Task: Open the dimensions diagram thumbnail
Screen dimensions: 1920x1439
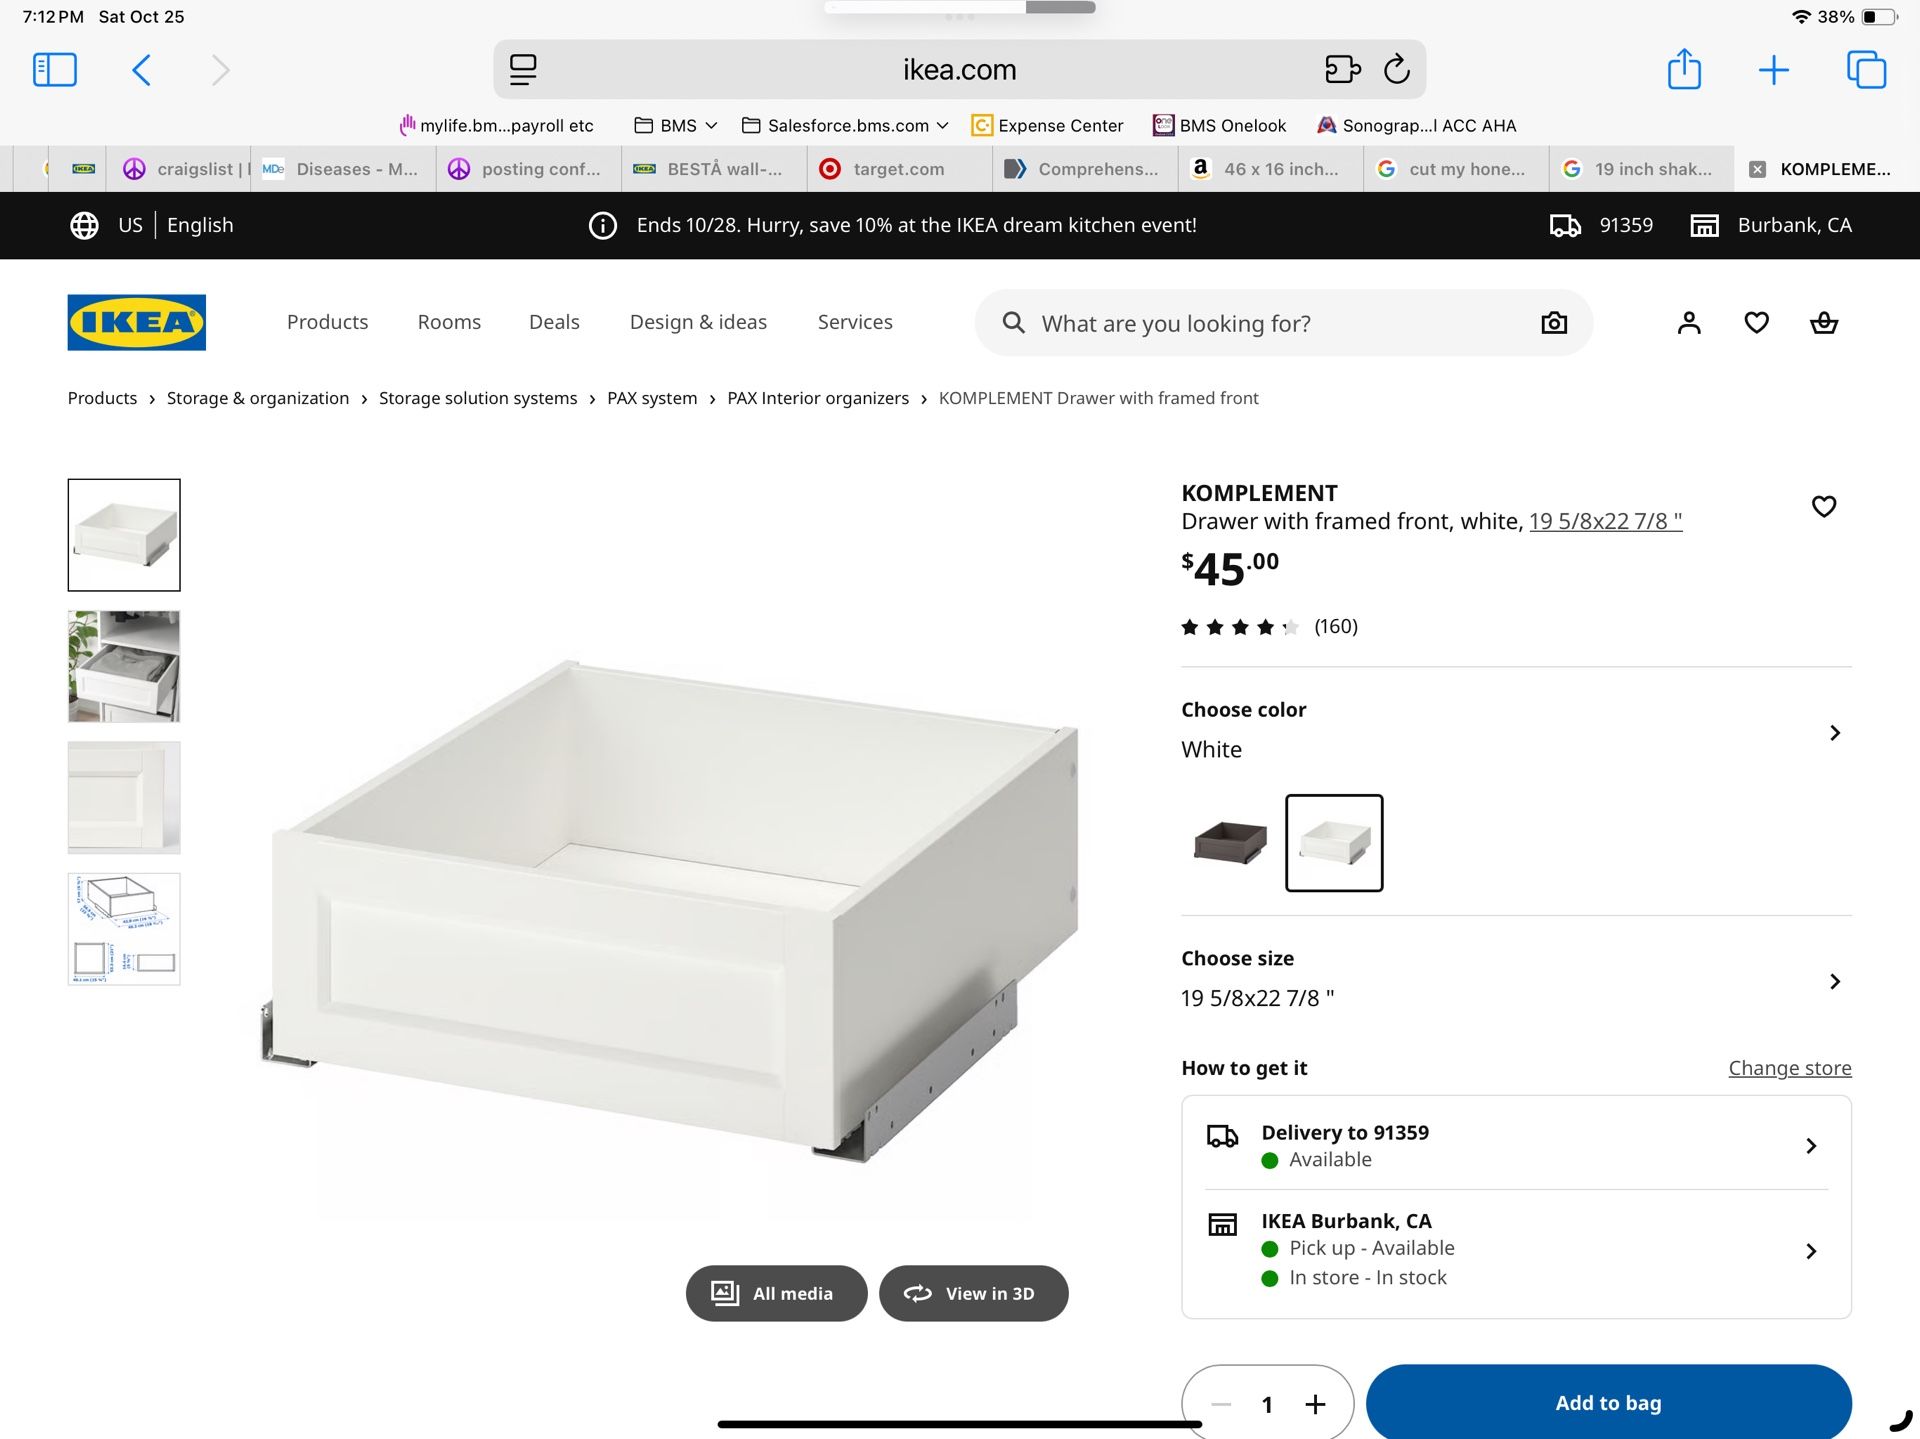Action: 123,929
